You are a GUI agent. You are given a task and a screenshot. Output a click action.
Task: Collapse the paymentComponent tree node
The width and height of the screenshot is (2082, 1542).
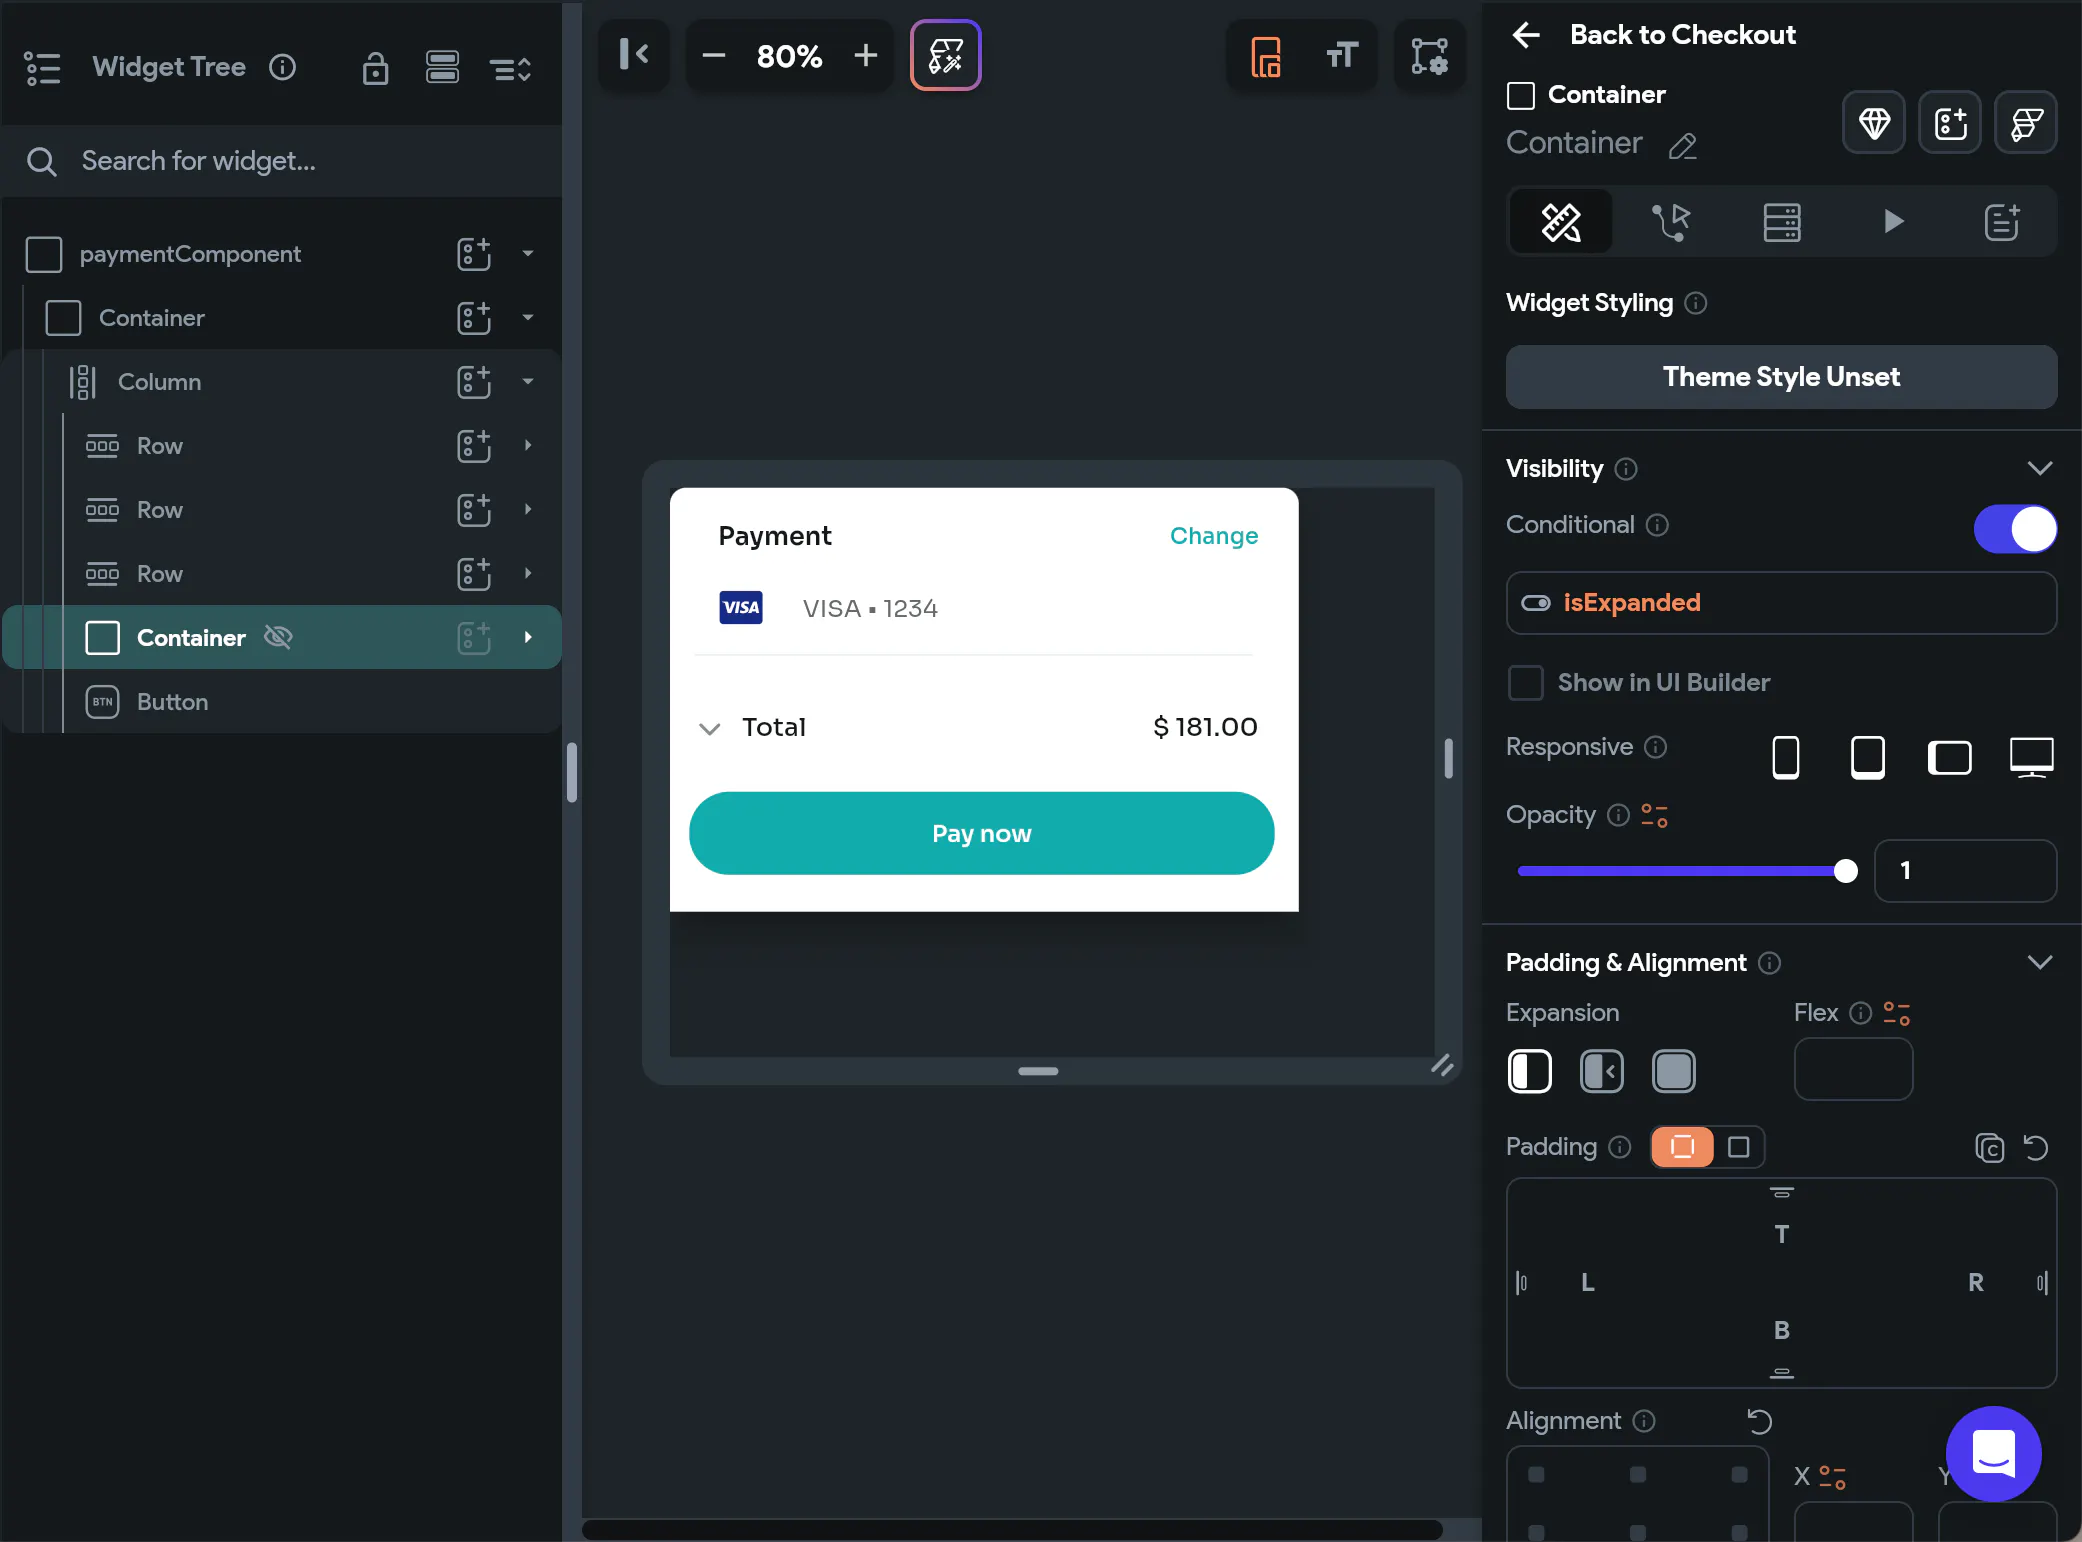tap(528, 254)
